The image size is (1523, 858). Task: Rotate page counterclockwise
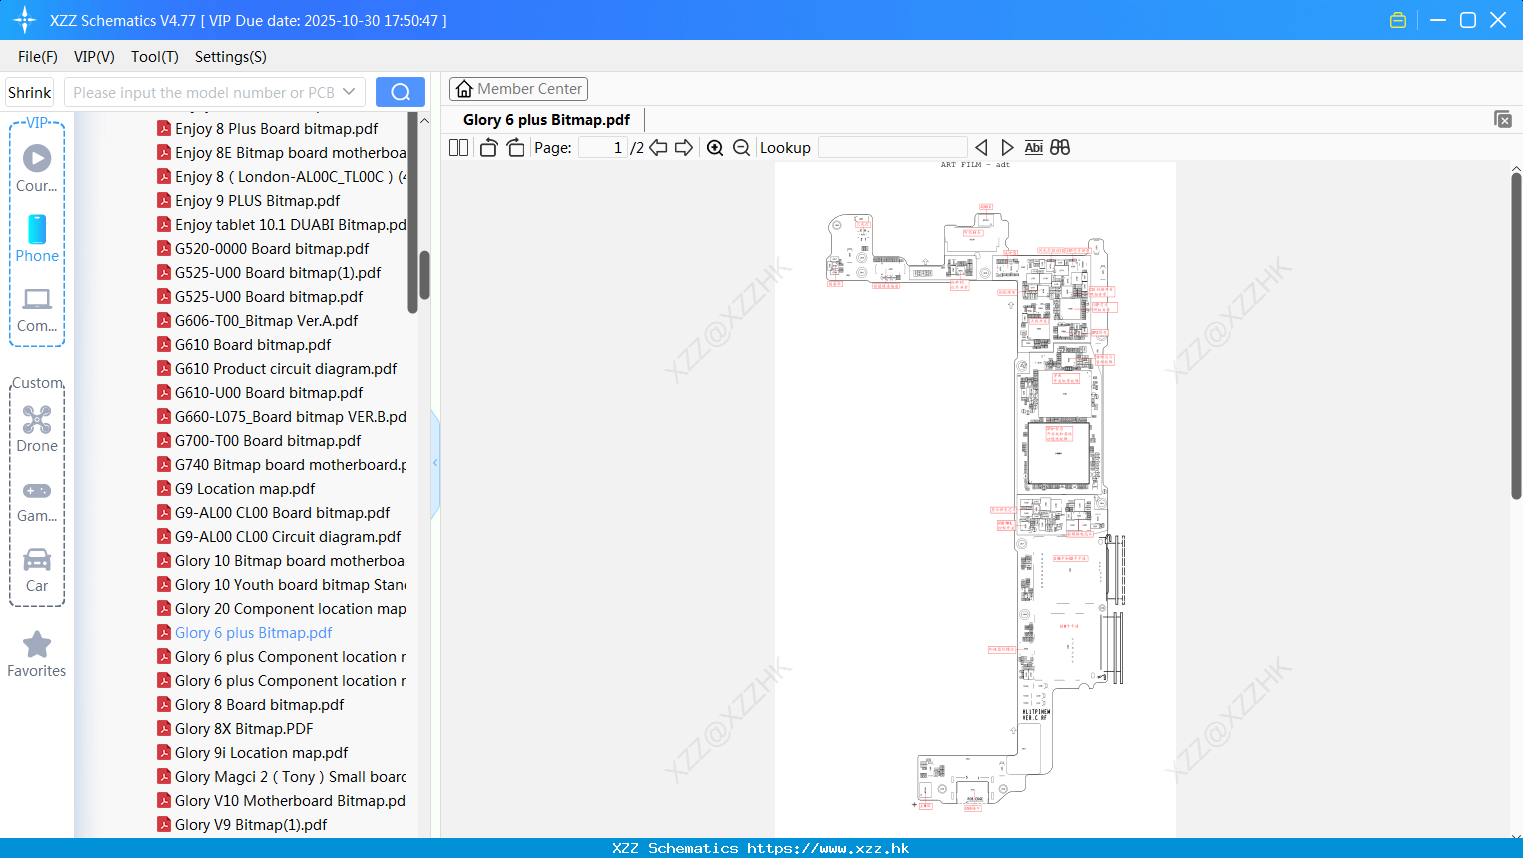(x=488, y=148)
